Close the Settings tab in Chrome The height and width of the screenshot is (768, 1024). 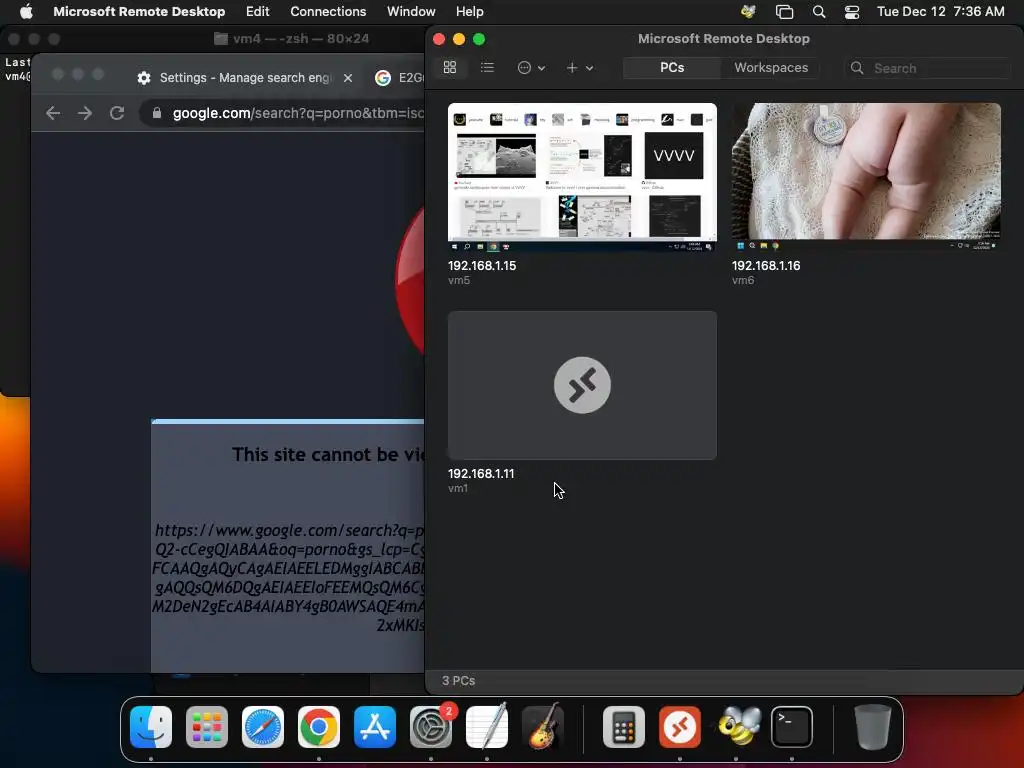point(348,78)
